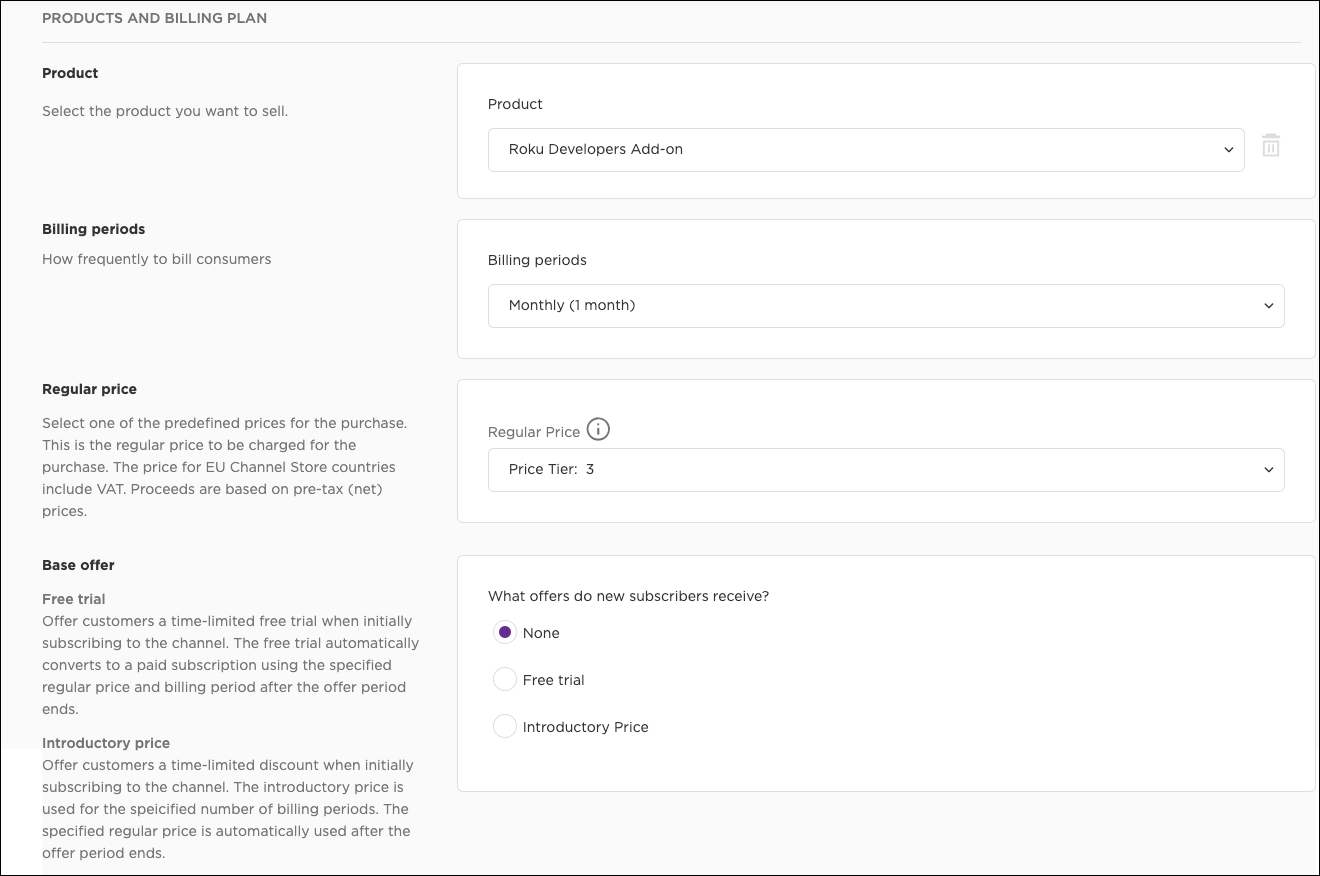
Task: Click the Regular Price field label above dropdown
Action: tap(533, 432)
